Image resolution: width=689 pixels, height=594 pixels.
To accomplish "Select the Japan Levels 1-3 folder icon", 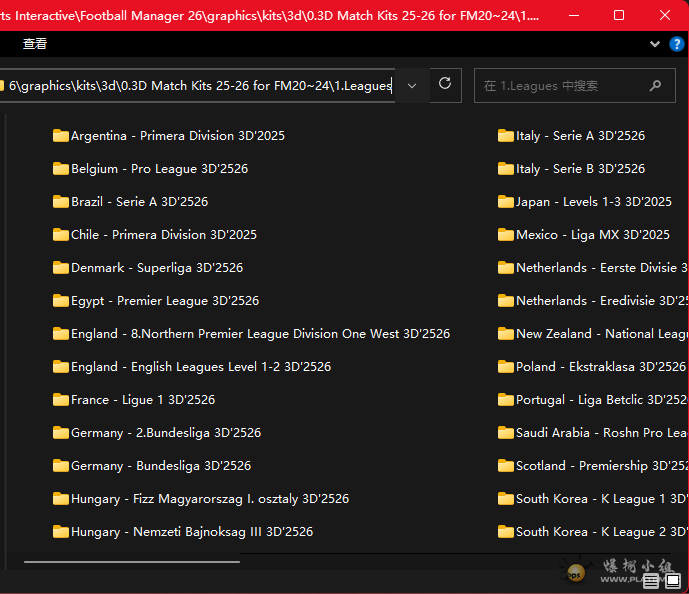I will coord(506,201).
